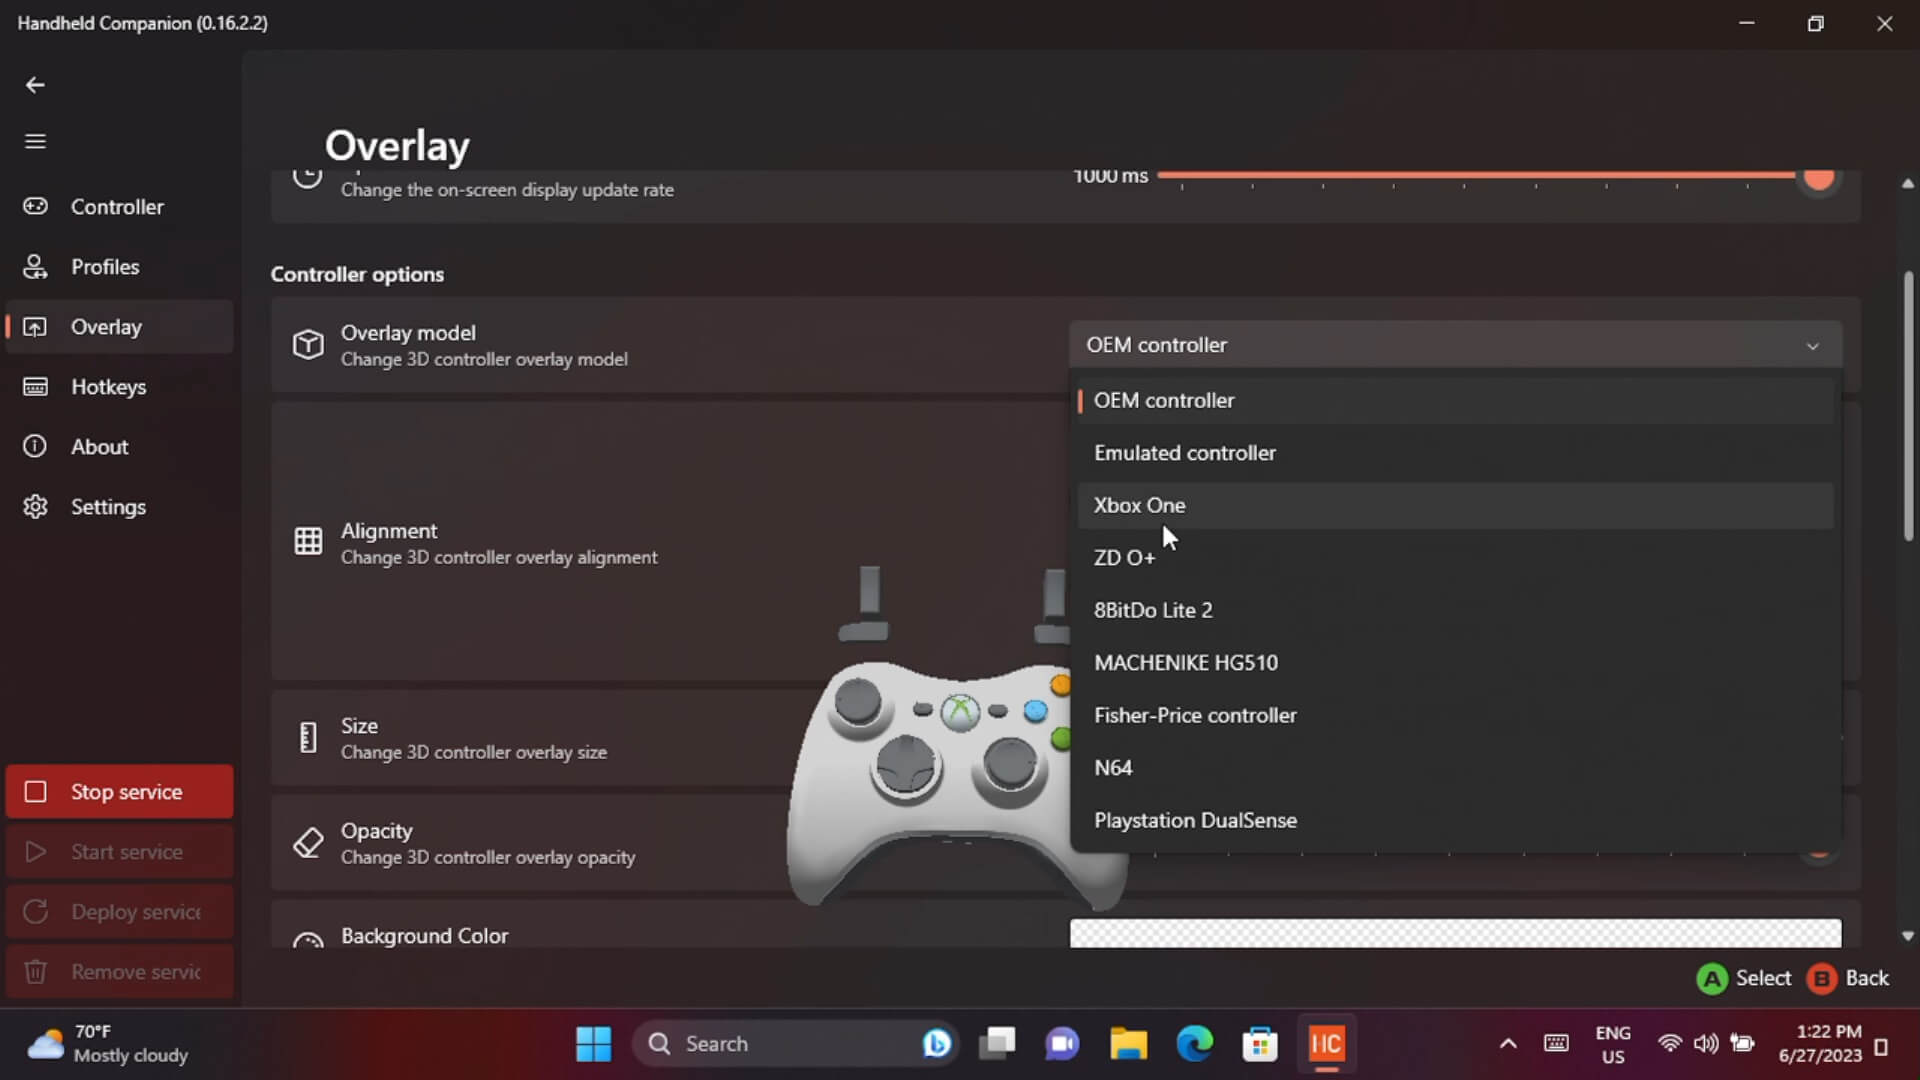Click the Background Color swatch
Image resolution: width=1920 pixels, height=1080 pixels.
pyautogui.click(x=1455, y=934)
